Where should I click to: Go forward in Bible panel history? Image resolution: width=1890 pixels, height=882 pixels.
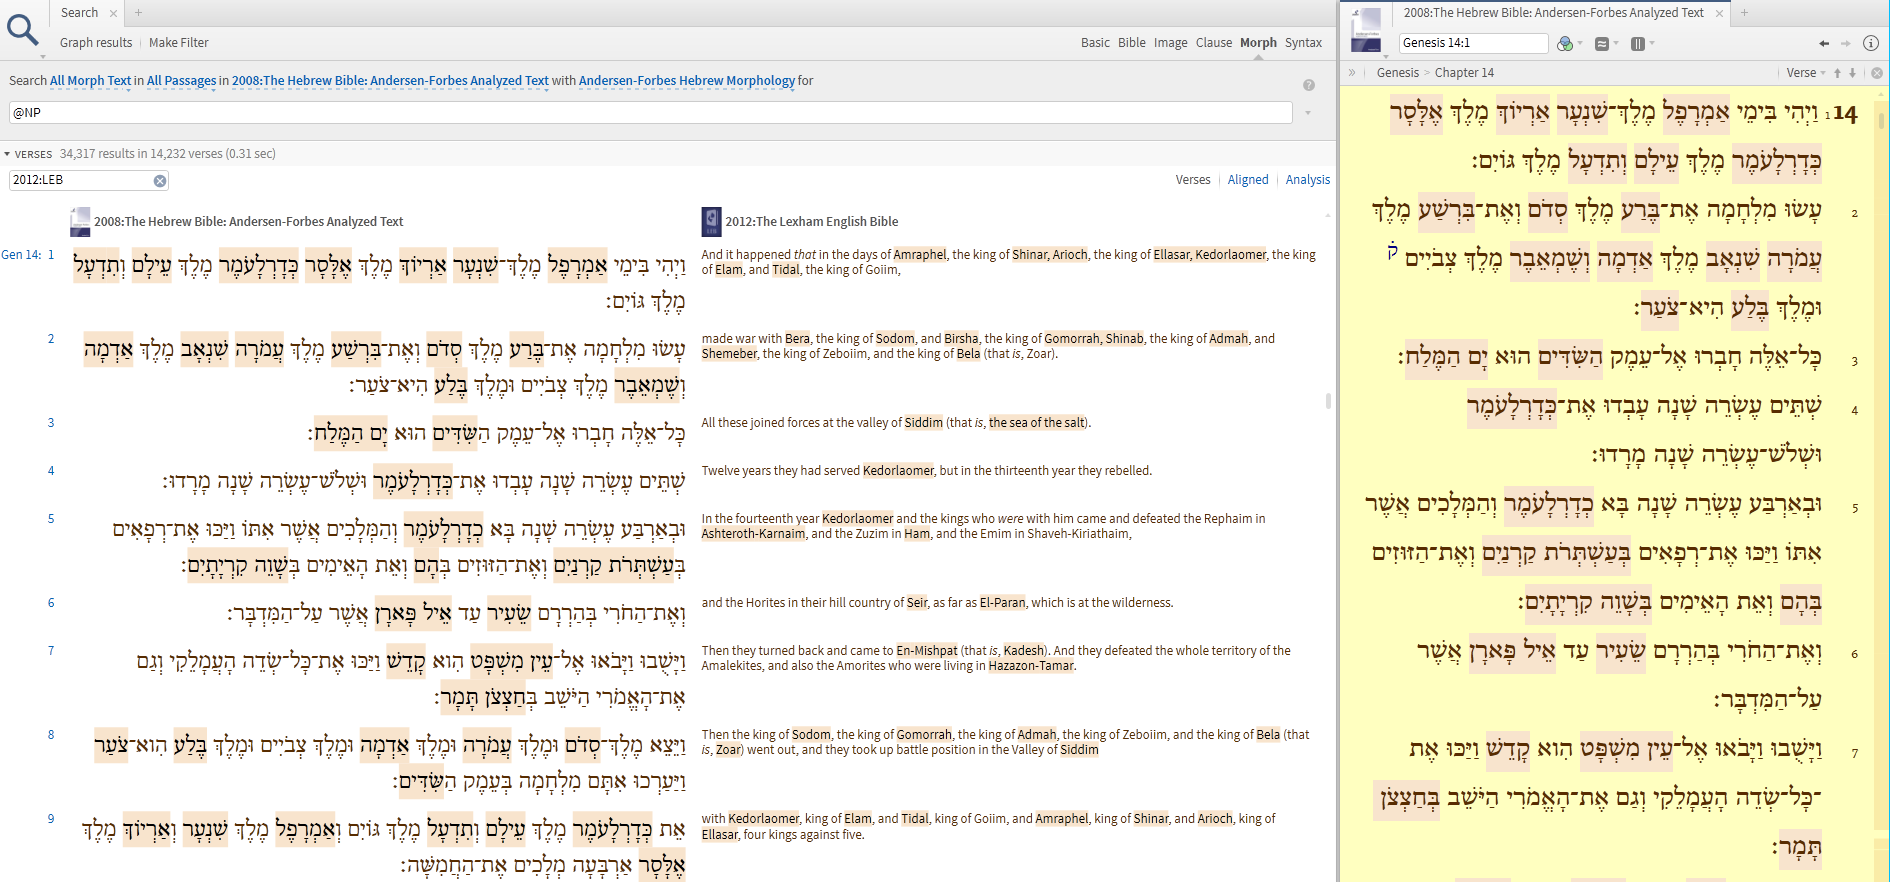pos(1846,43)
